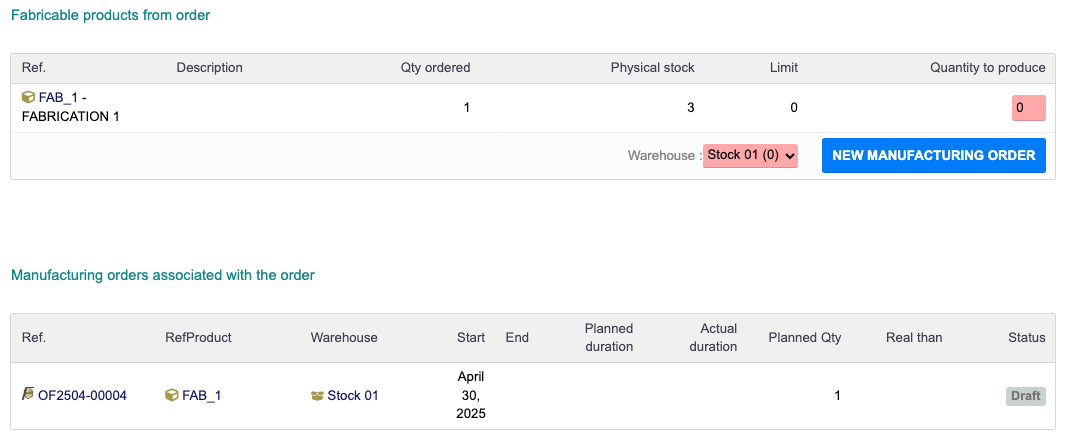Open FAB_1 product link in the RefProduct column
This screenshot has width=1073, height=446.
pos(201,396)
